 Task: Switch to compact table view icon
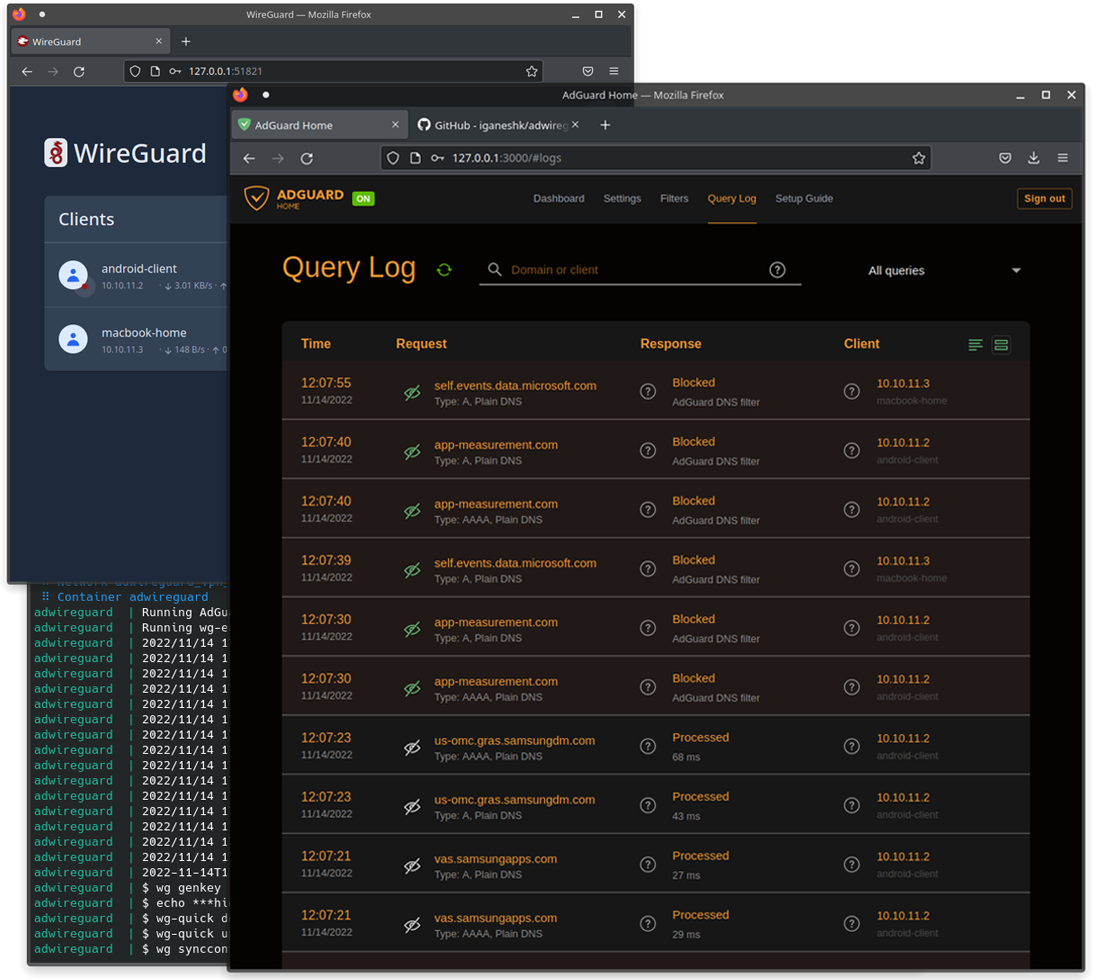[975, 345]
